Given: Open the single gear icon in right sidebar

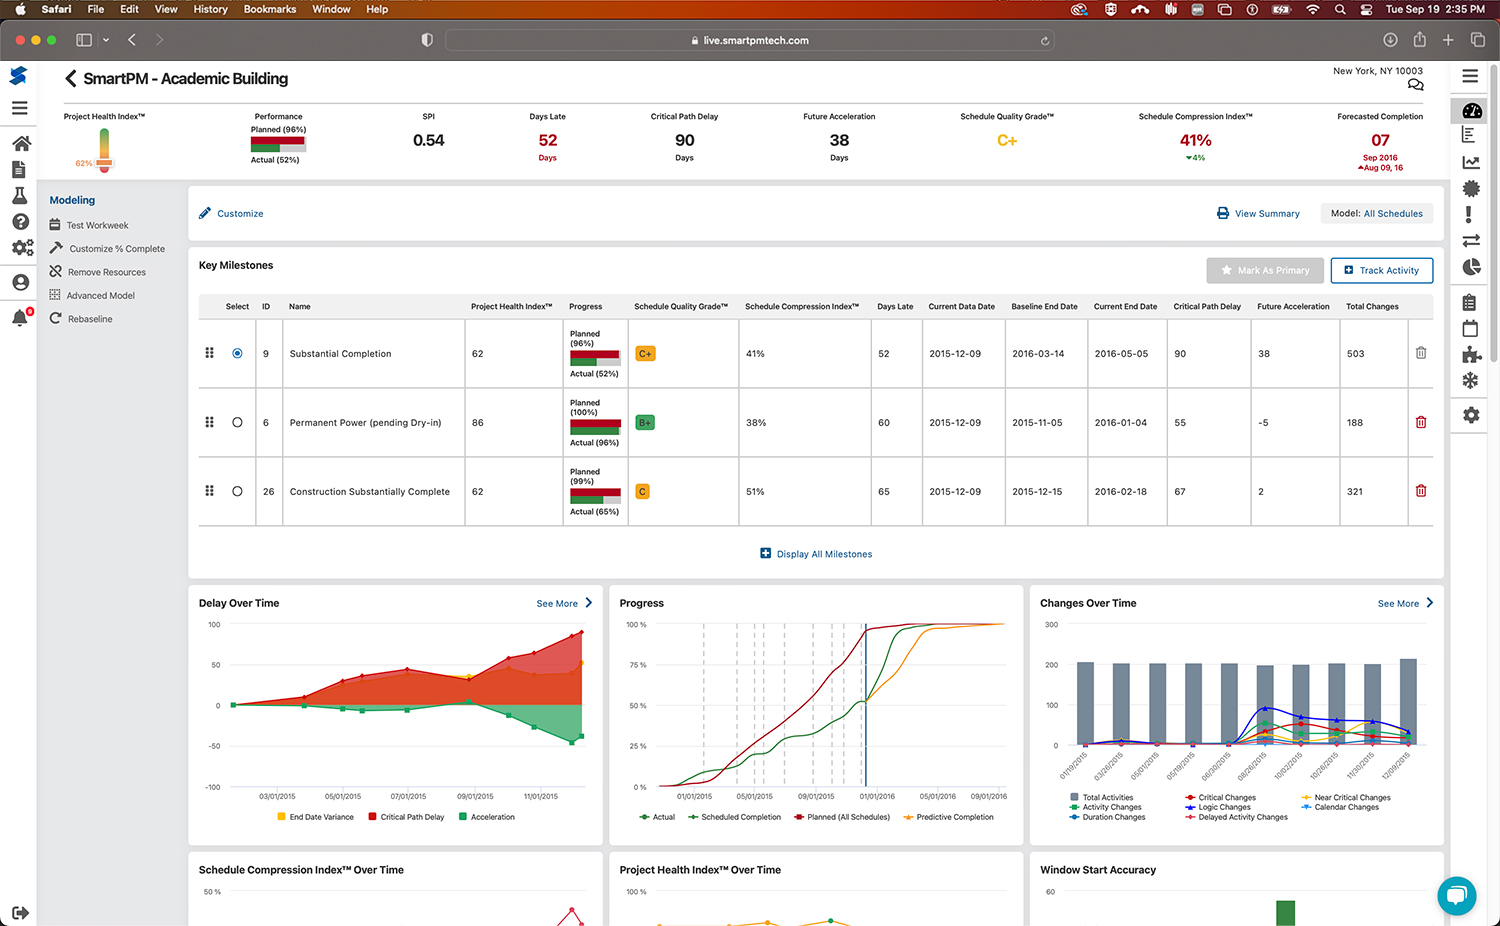Looking at the screenshot, I should (1471, 415).
